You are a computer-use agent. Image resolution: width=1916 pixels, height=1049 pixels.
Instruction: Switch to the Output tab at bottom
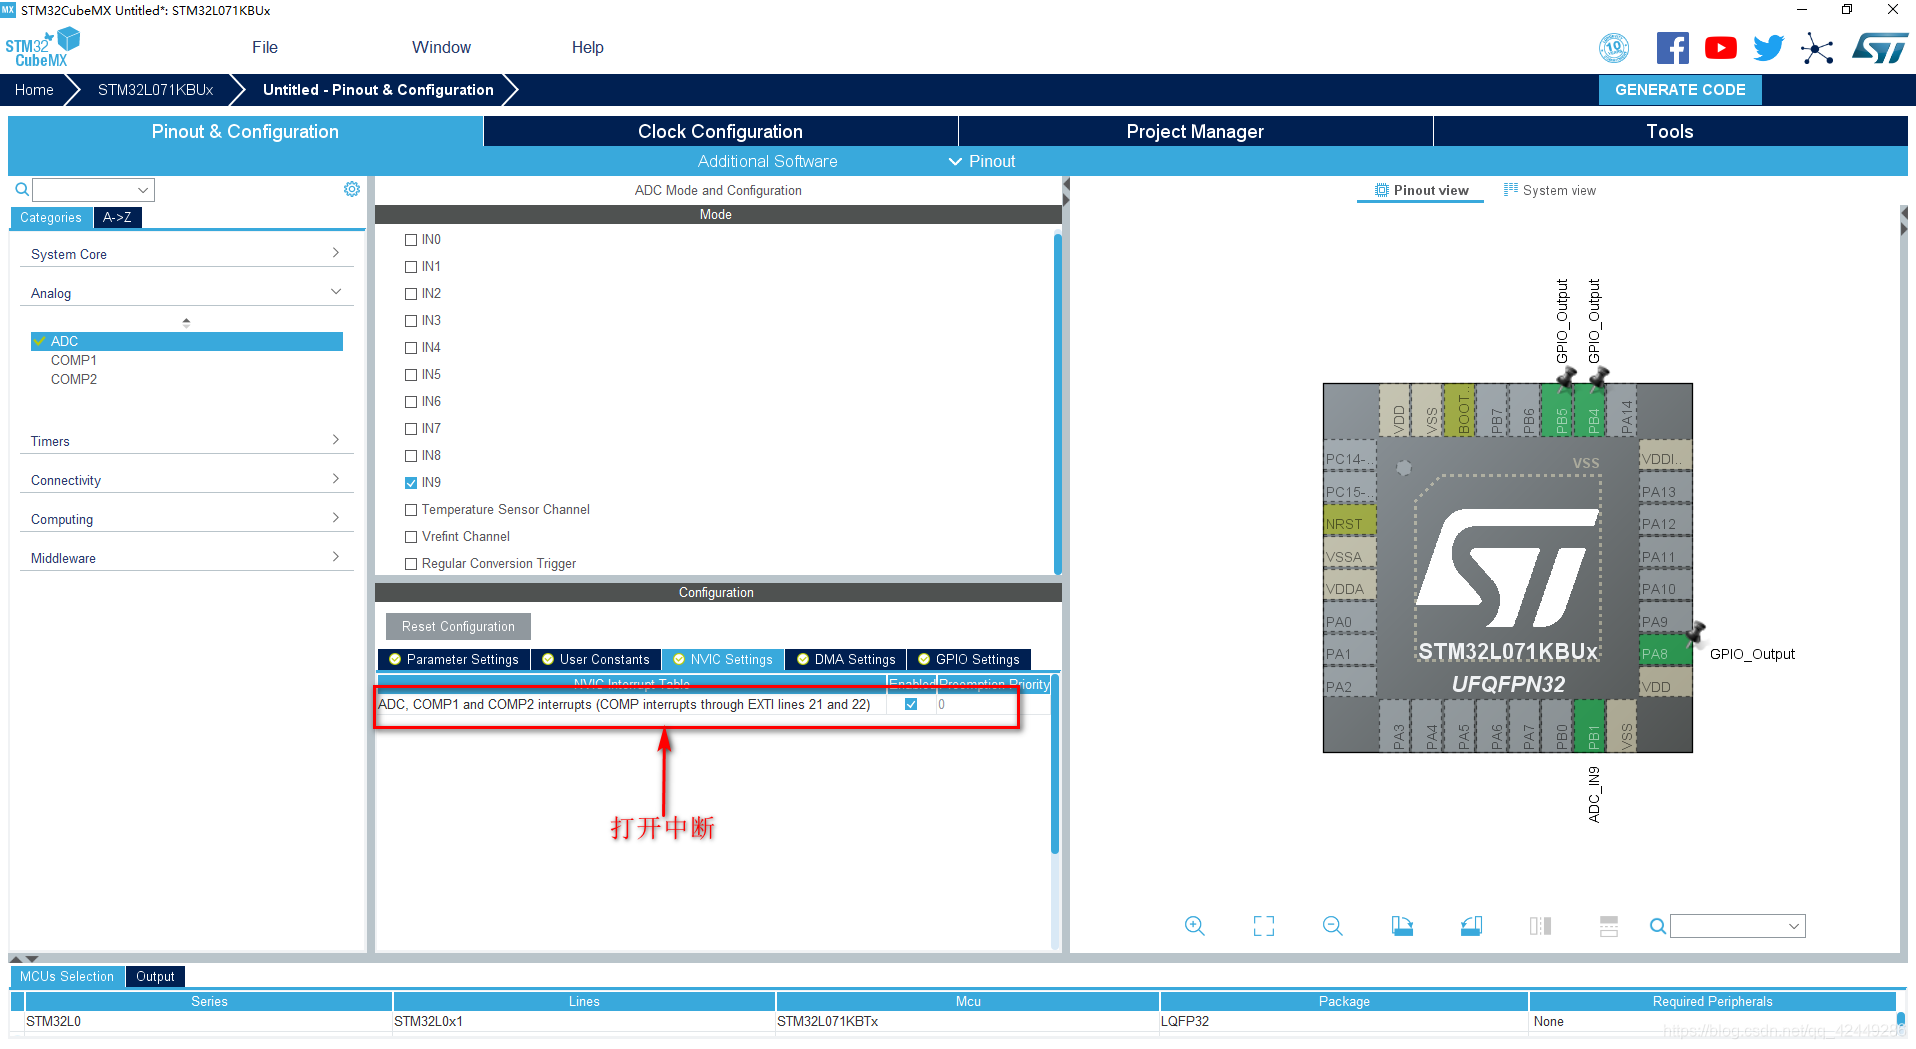[155, 976]
